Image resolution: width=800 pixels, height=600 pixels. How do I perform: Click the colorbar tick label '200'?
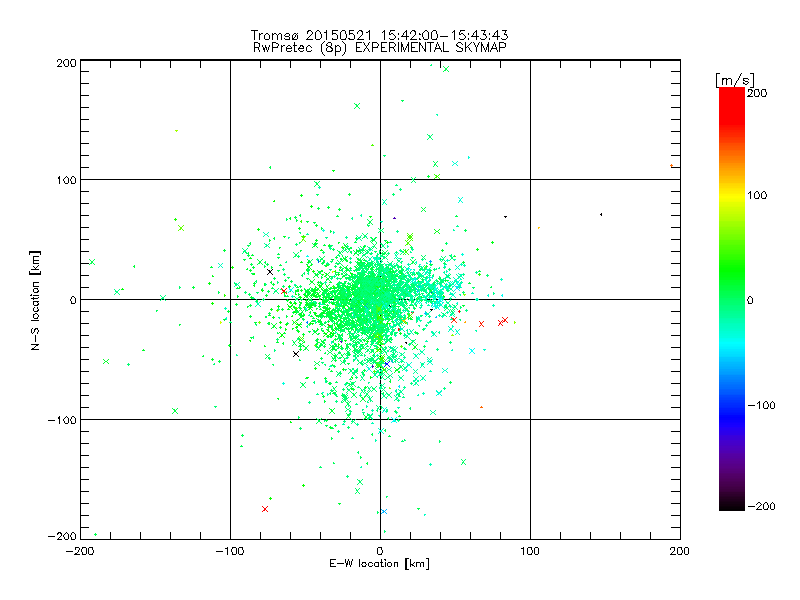click(757, 93)
